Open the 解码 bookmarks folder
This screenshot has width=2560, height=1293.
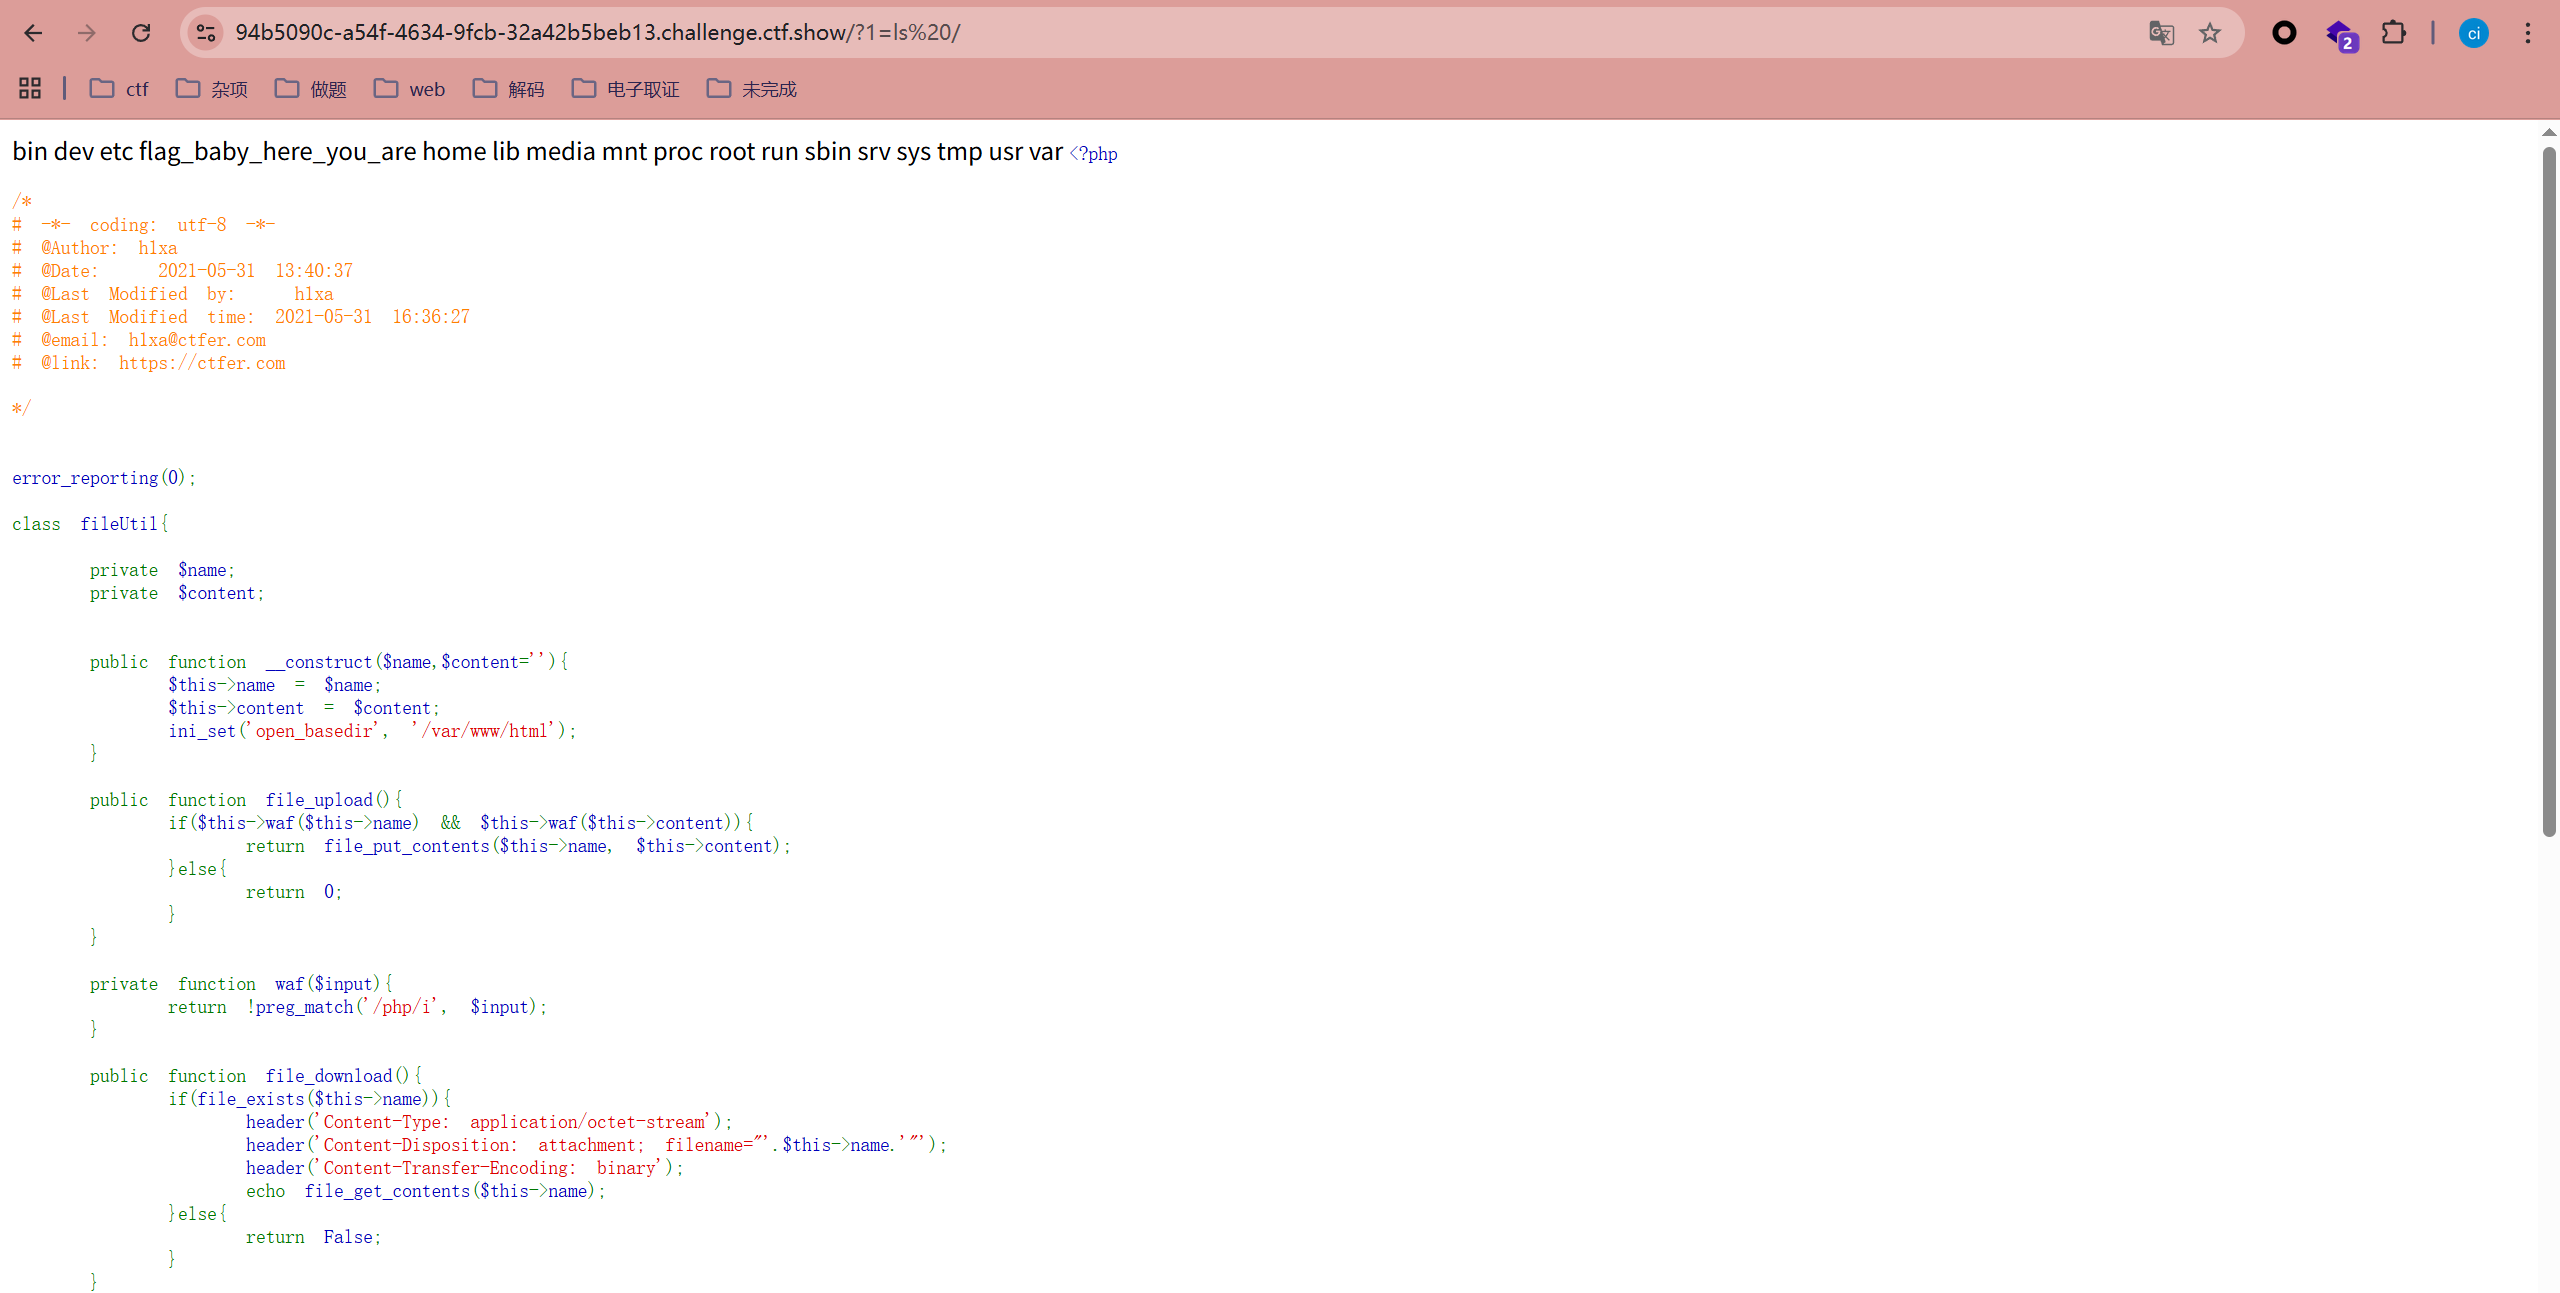509,89
